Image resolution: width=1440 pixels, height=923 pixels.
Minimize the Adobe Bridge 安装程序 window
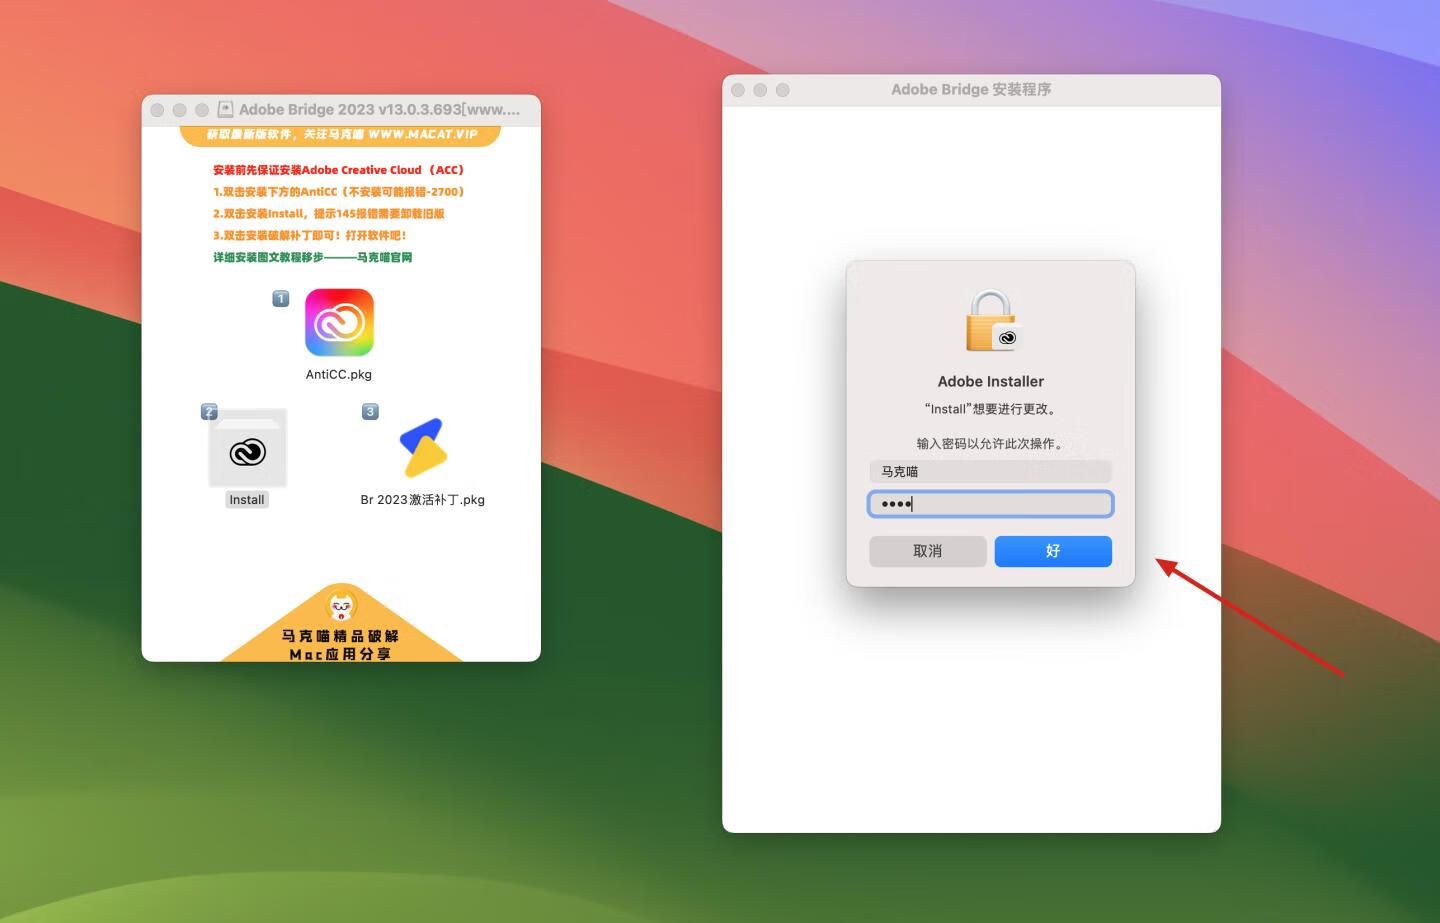pos(760,90)
